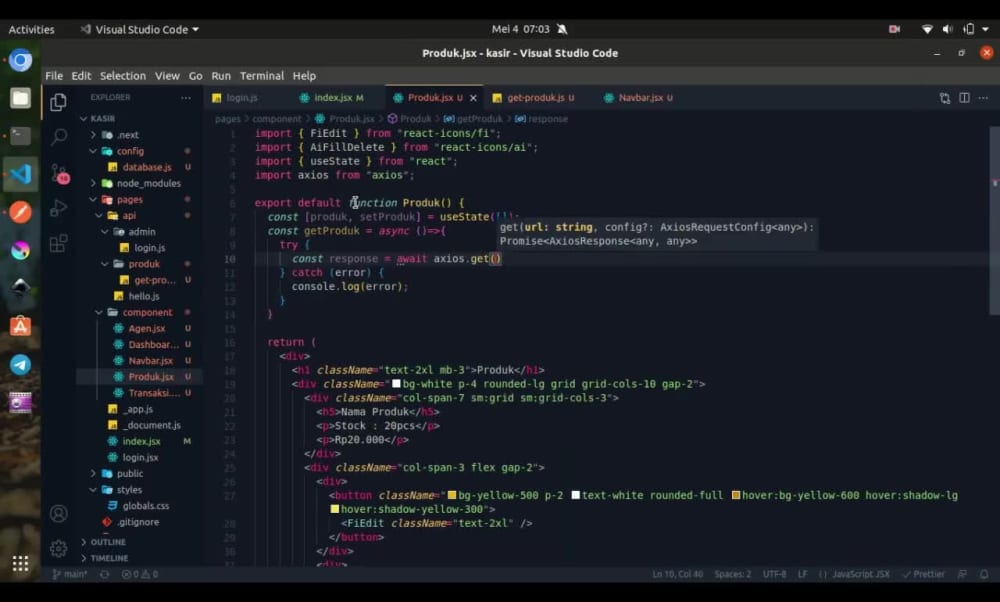The width and height of the screenshot is (1000, 602).
Task: Open globals.css in the explorer
Action: tap(145, 506)
